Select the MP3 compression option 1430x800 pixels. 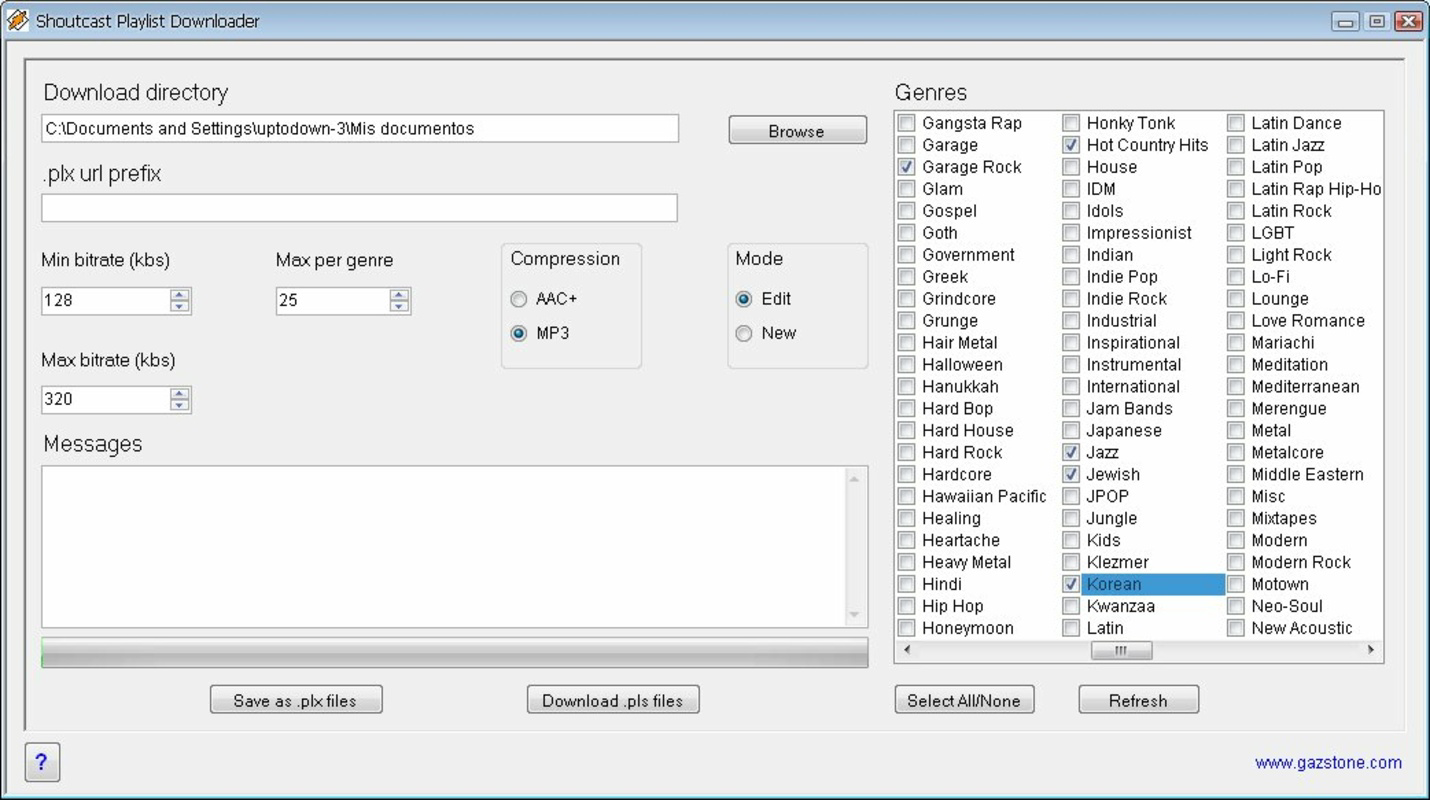point(518,334)
